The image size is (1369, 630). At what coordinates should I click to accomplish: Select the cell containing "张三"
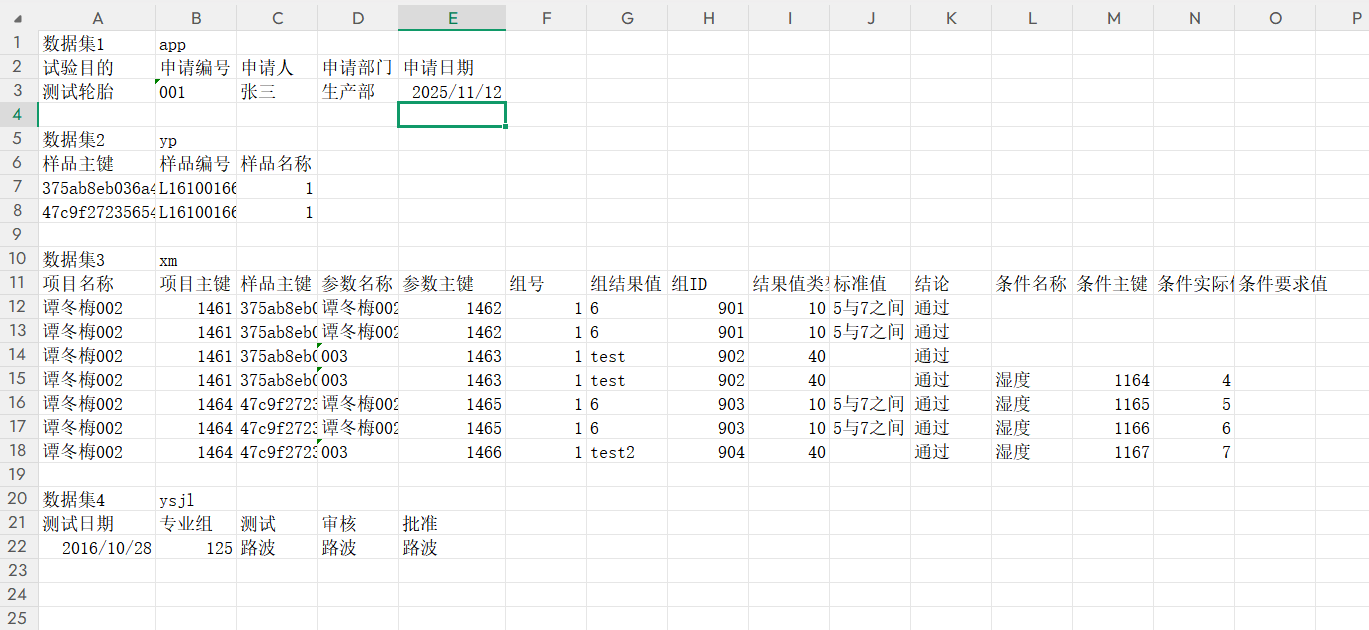(277, 91)
